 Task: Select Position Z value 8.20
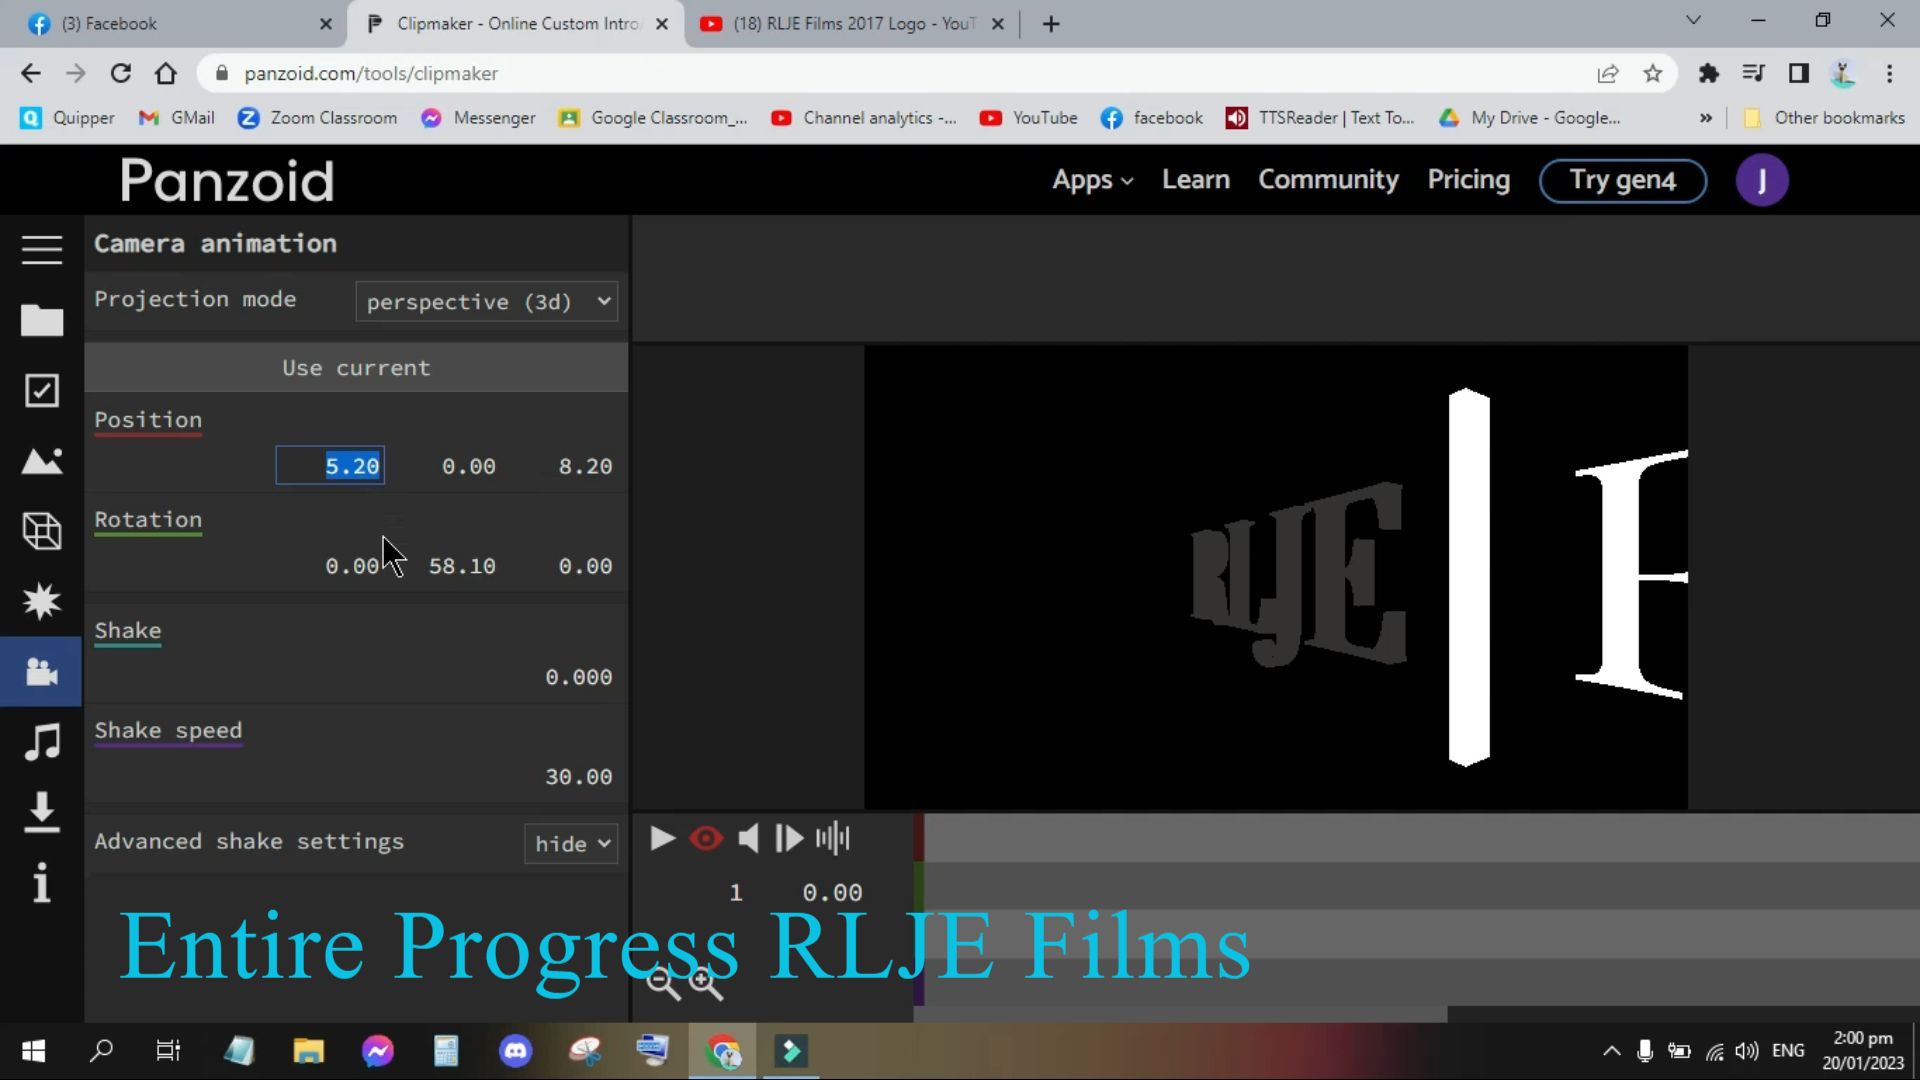click(x=585, y=466)
